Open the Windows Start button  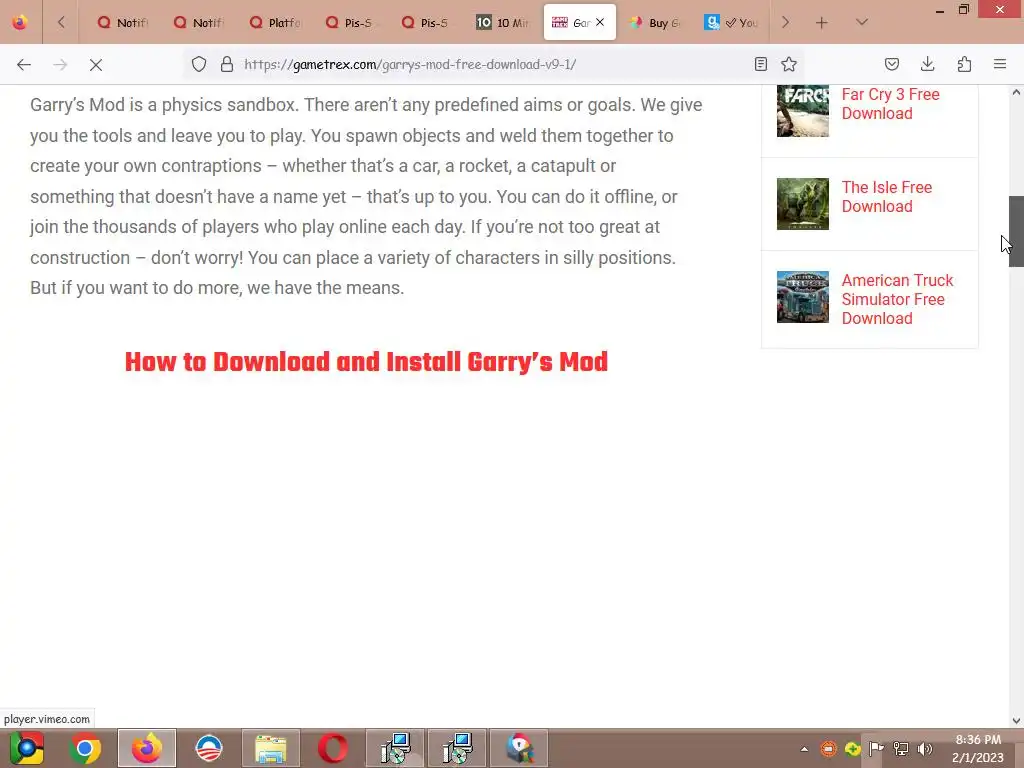(27, 748)
